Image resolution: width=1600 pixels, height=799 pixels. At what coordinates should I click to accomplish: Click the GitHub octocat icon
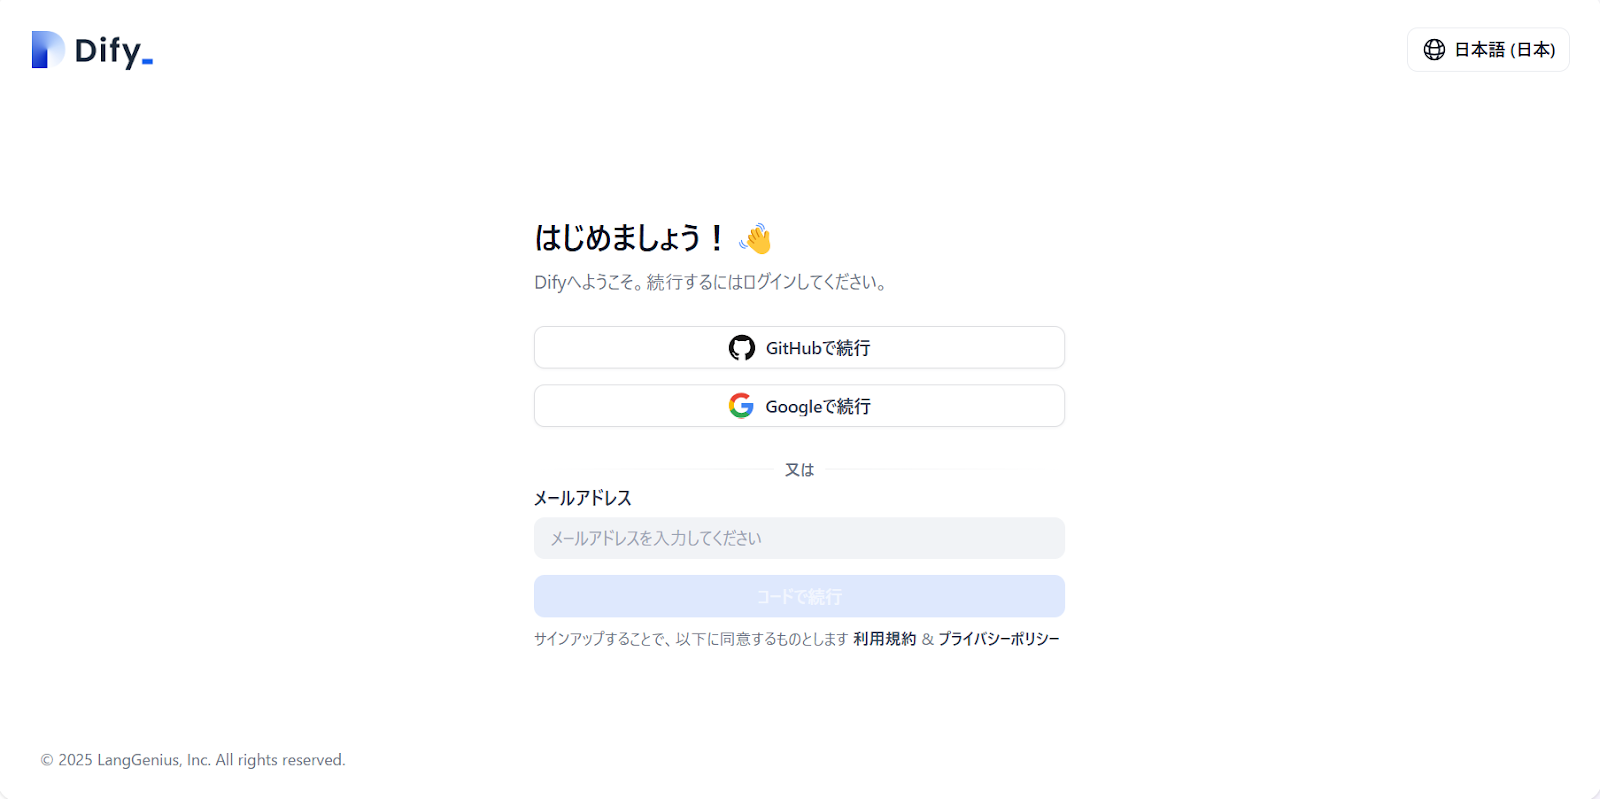click(742, 348)
